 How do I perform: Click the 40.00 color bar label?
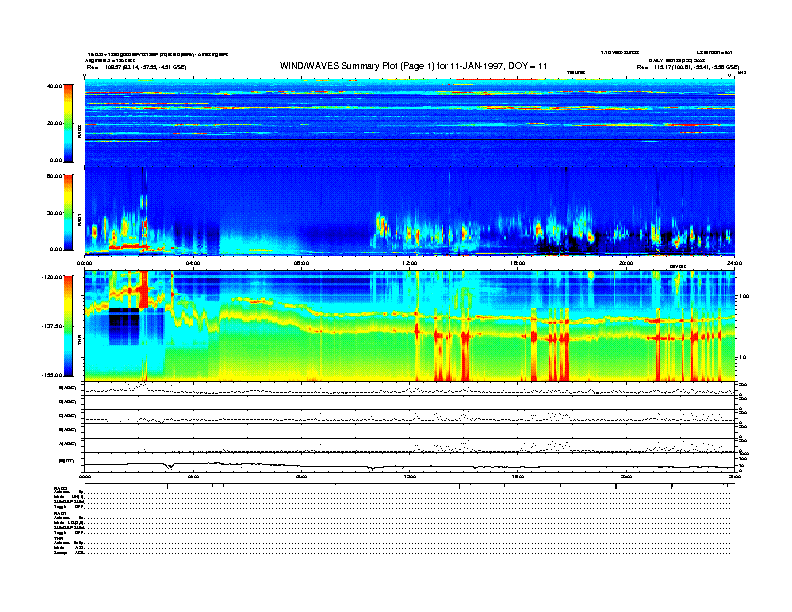click(55, 86)
